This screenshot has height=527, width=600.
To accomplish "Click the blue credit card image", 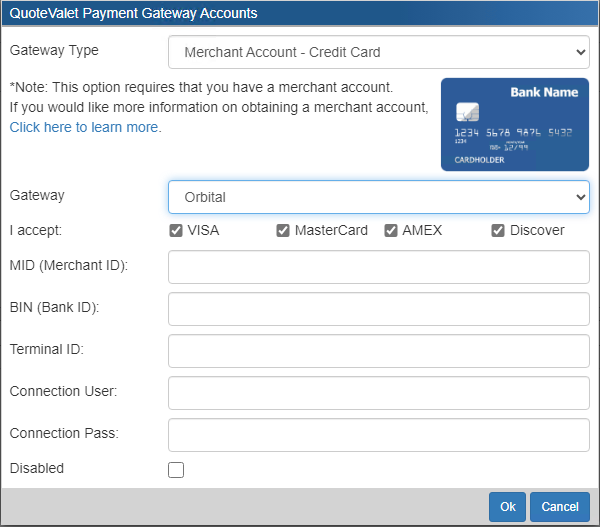I will click(514, 125).
